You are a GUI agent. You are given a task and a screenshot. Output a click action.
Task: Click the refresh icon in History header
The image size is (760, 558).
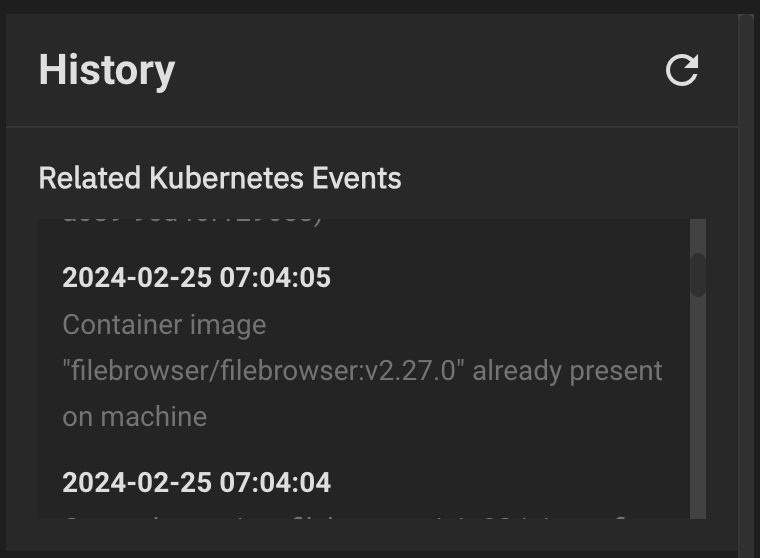[x=682, y=70]
